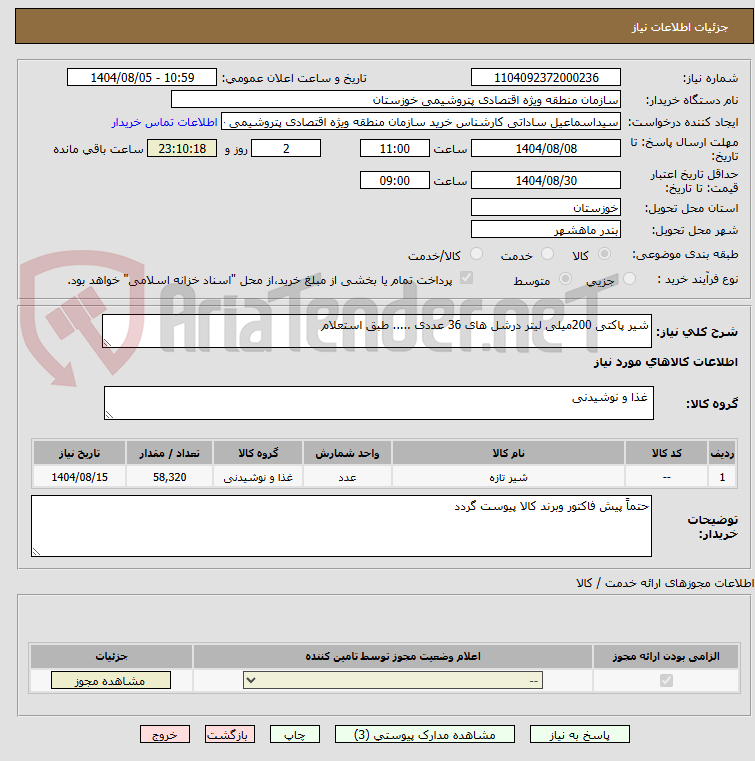Screen dimensions: 755x761
Task: Click اطلاعات مجوزهای ارائه خدمت / کالا heading
Action: point(665,583)
